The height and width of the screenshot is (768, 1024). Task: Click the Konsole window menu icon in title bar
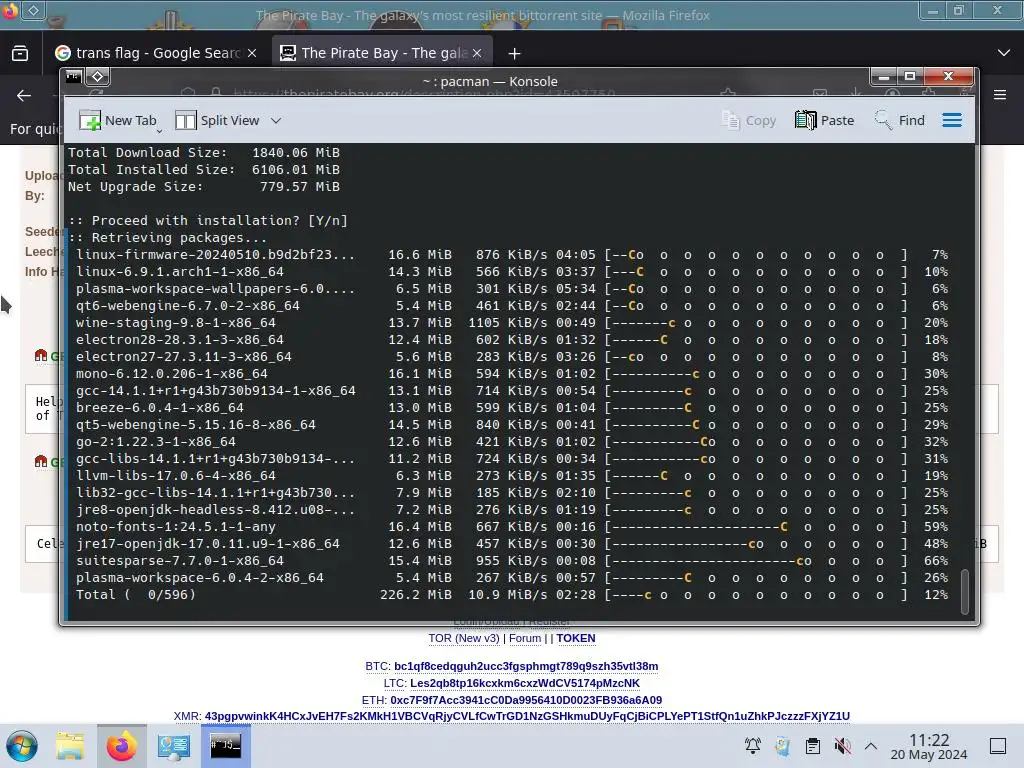pos(73,76)
